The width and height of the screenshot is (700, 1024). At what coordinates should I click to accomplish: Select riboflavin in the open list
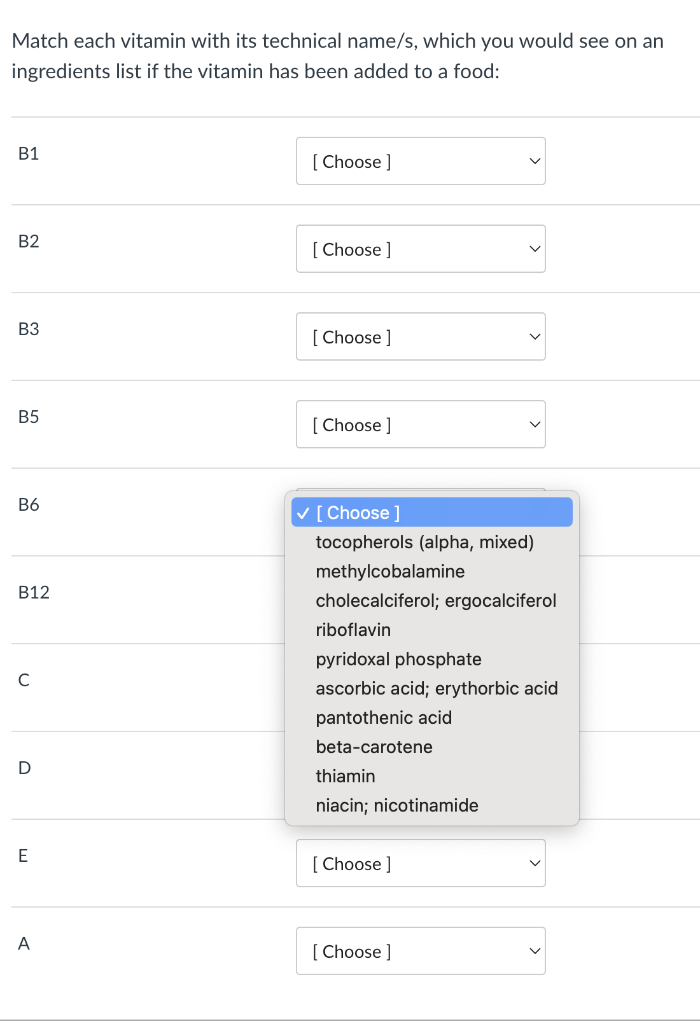click(x=353, y=630)
